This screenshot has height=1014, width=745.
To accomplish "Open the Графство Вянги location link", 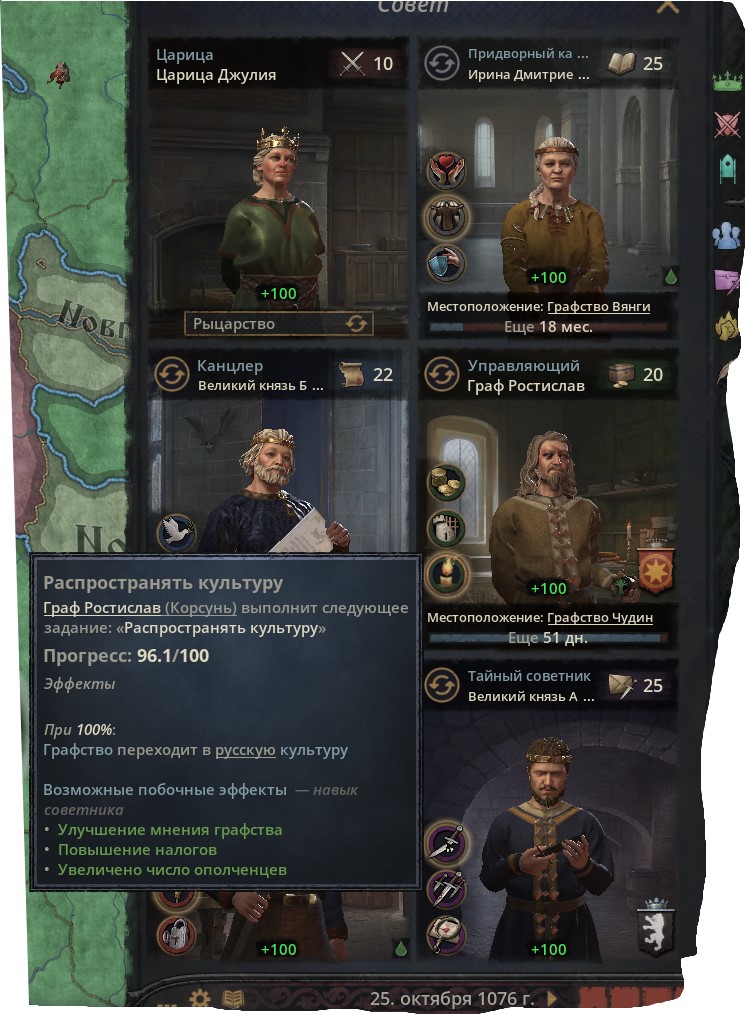I will [x=598, y=307].
